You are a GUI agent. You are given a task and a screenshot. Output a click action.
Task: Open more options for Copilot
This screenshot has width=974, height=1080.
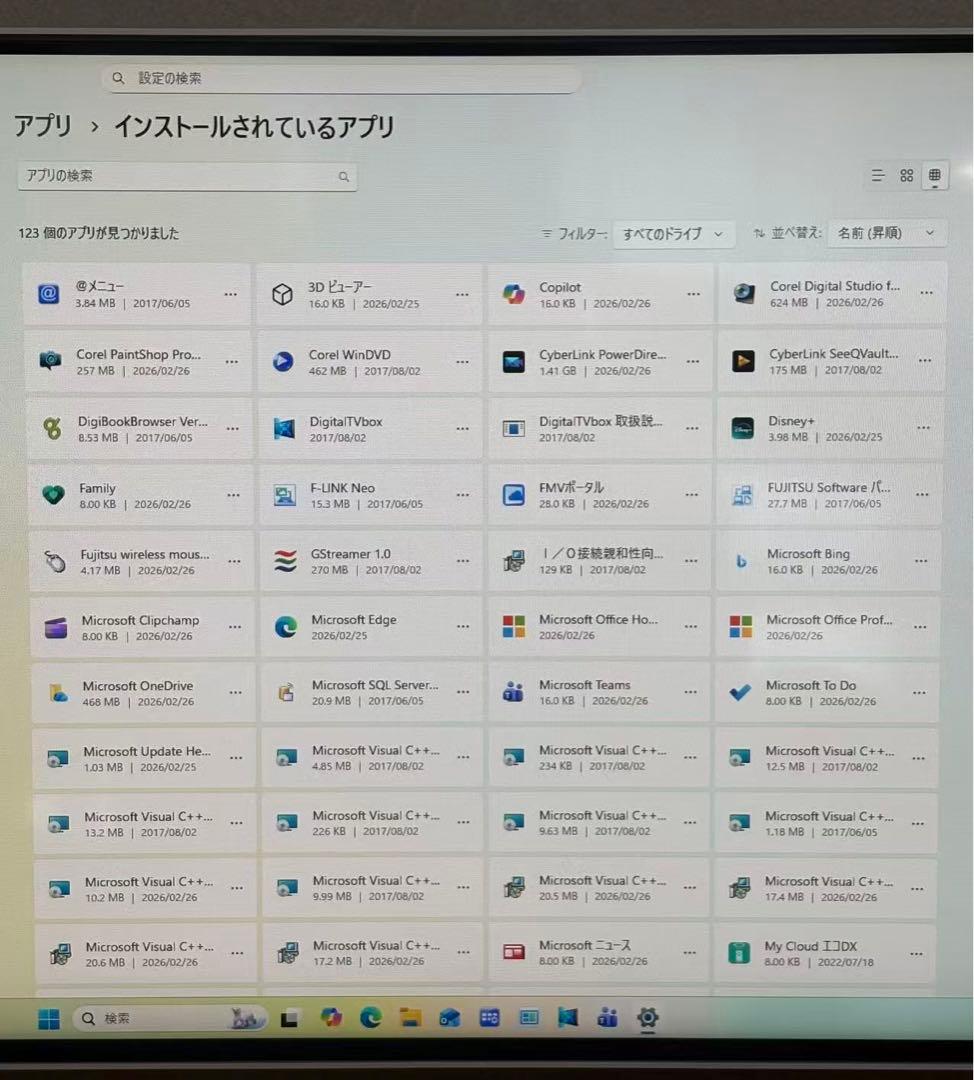[x=693, y=294]
